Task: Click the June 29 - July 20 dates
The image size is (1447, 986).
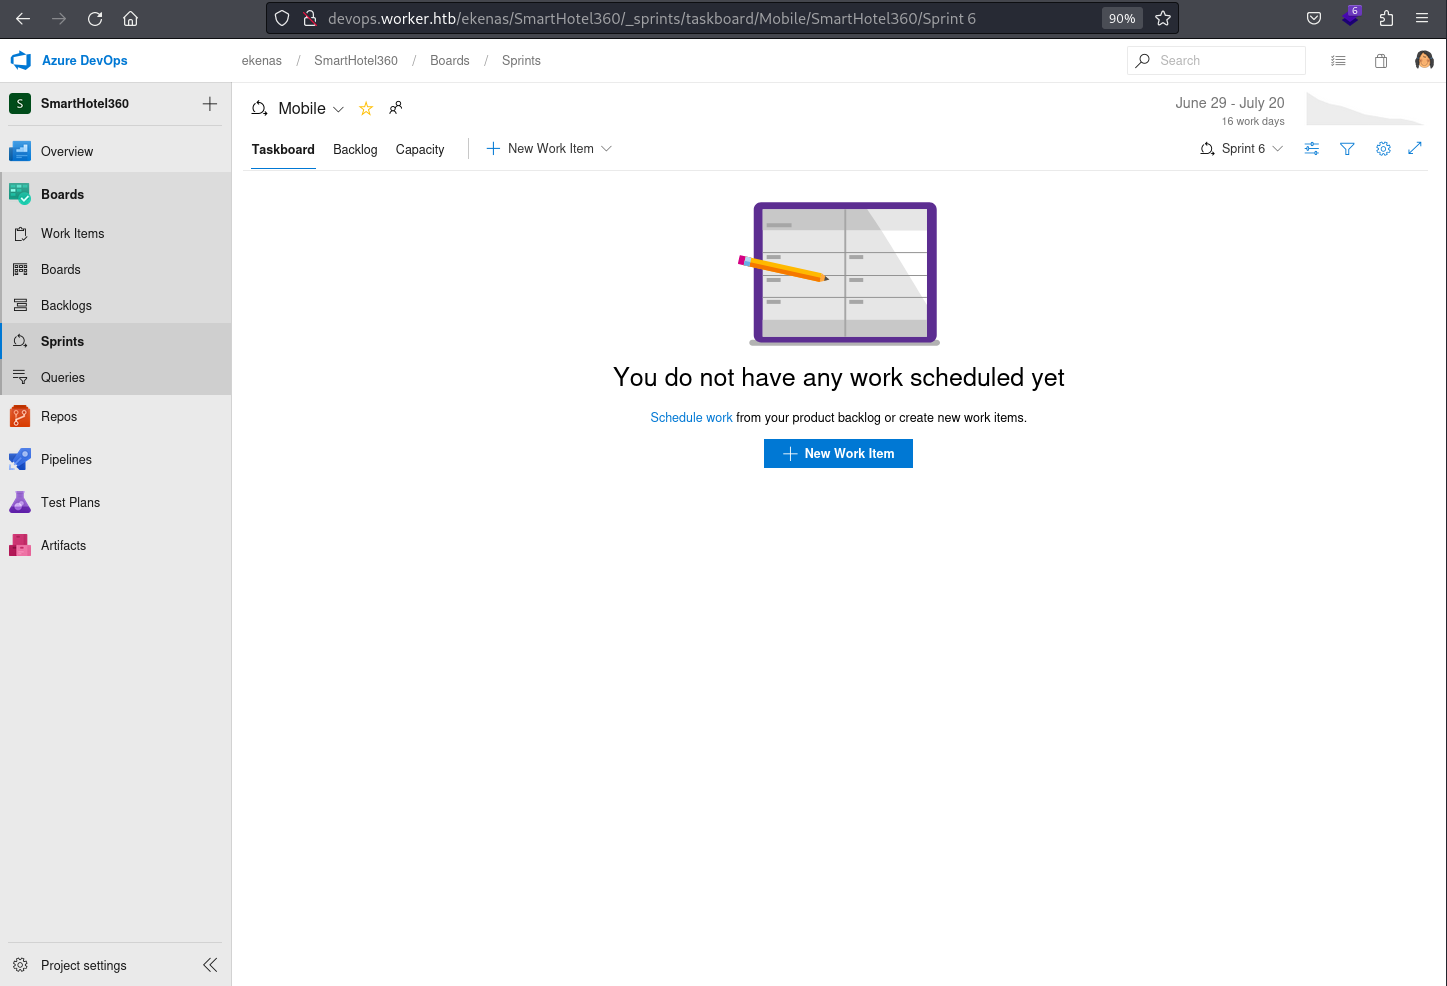Action: (1230, 103)
